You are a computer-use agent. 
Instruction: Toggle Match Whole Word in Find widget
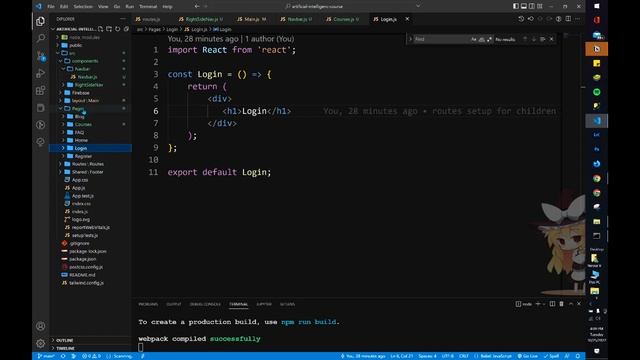pos(482,39)
